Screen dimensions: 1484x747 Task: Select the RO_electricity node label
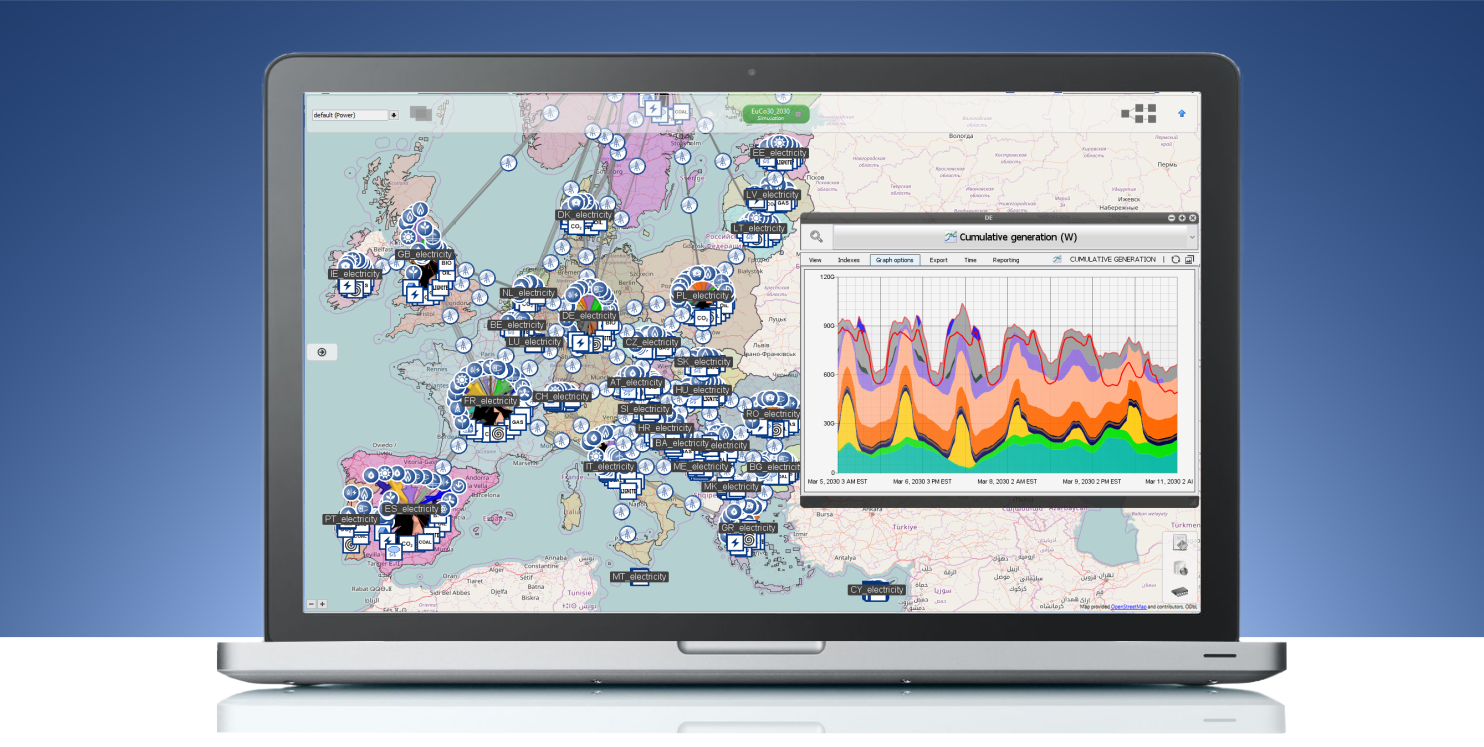[x=773, y=414]
